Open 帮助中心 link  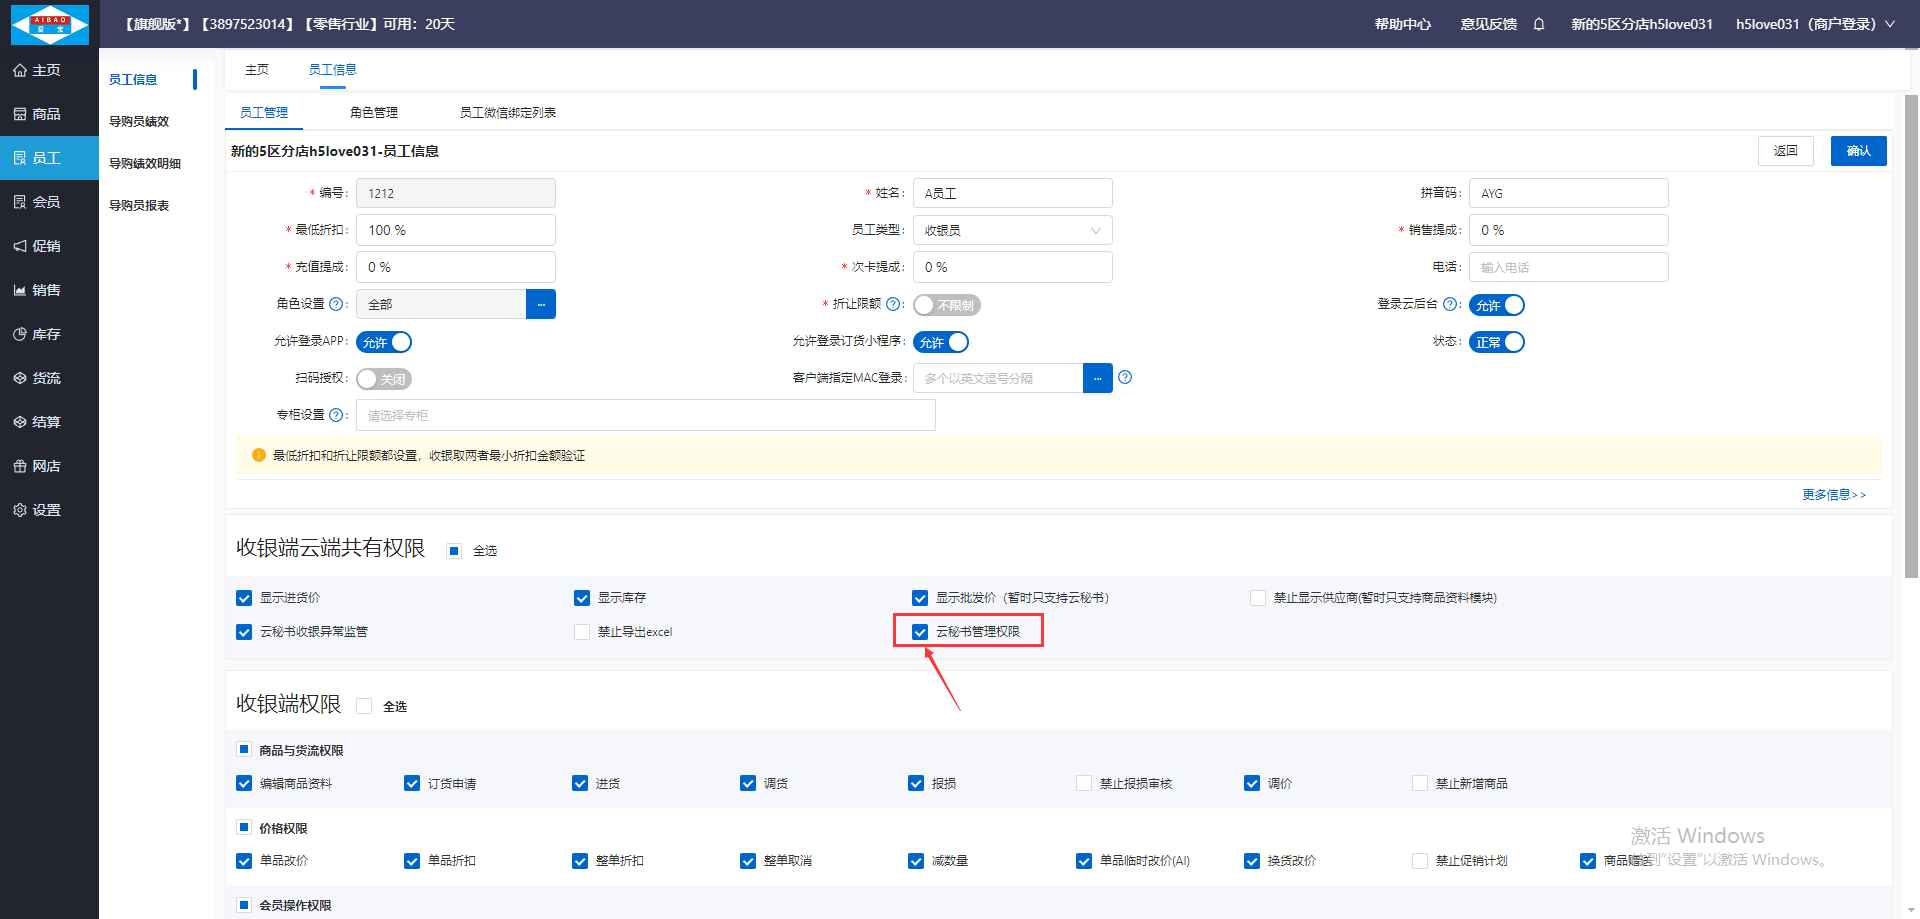(1403, 24)
